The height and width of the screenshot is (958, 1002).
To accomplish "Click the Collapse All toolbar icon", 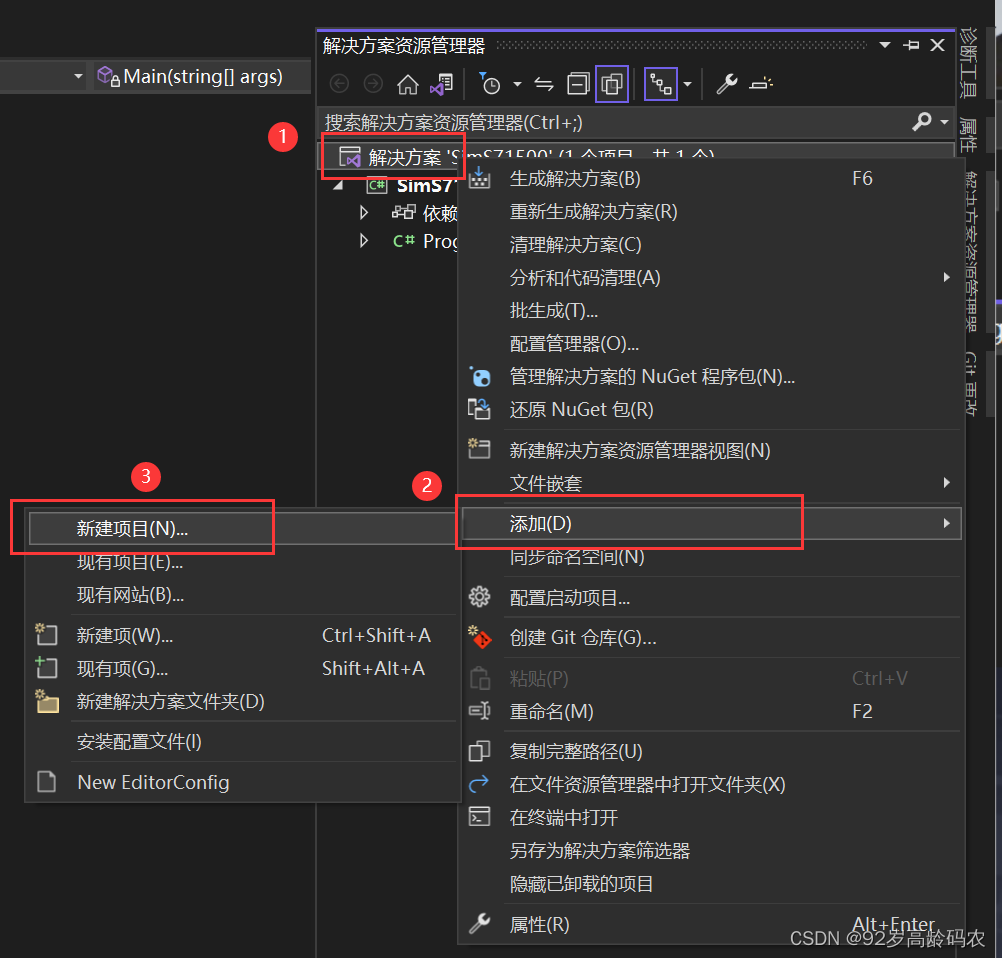I will [x=578, y=84].
